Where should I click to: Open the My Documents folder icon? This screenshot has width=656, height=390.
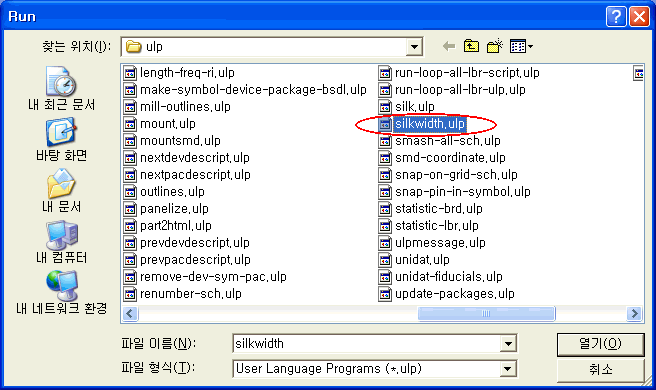(x=61, y=183)
